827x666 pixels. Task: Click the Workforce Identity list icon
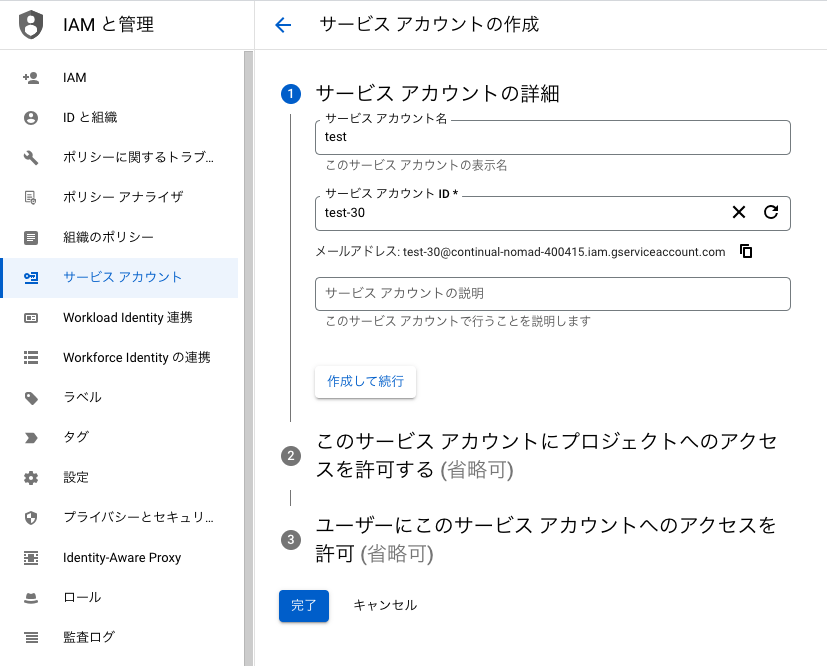31,358
